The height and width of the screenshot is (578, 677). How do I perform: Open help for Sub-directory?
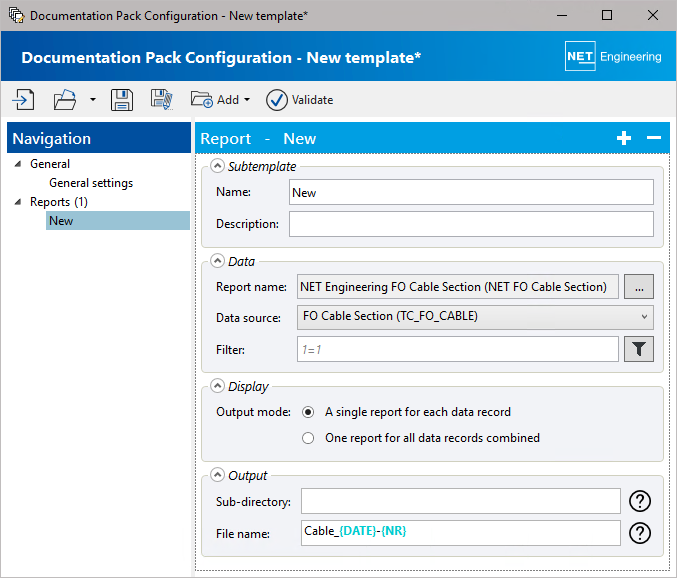coord(640,501)
